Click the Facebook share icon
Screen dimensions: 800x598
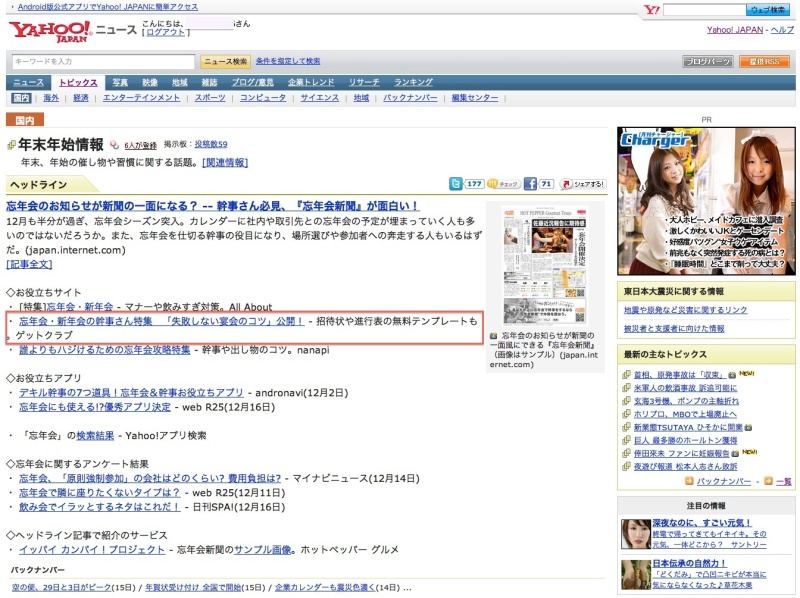coord(531,184)
